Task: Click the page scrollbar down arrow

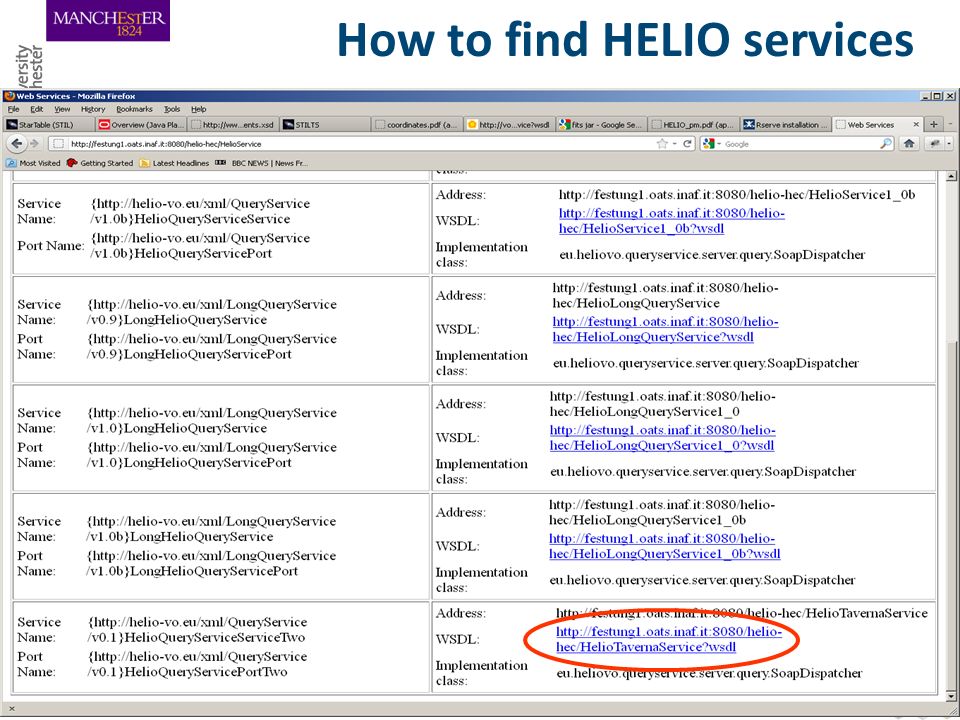Action: (951, 696)
